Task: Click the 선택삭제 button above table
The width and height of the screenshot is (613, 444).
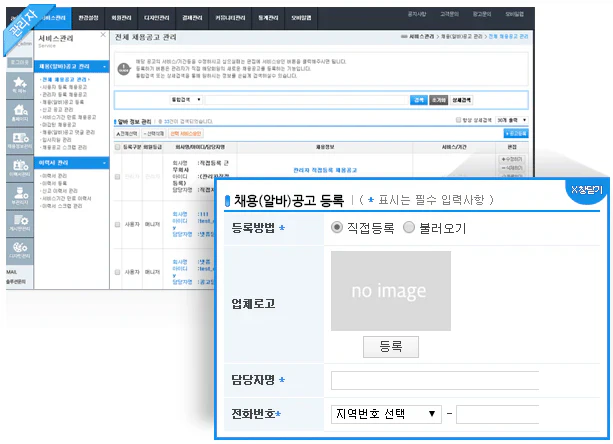Action: [x=154, y=134]
